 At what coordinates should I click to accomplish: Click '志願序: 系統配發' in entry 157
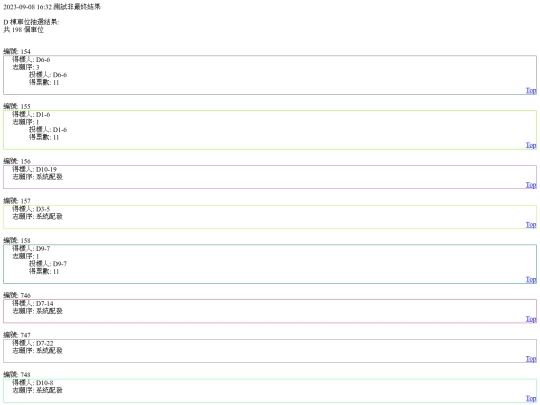[x=38, y=216]
